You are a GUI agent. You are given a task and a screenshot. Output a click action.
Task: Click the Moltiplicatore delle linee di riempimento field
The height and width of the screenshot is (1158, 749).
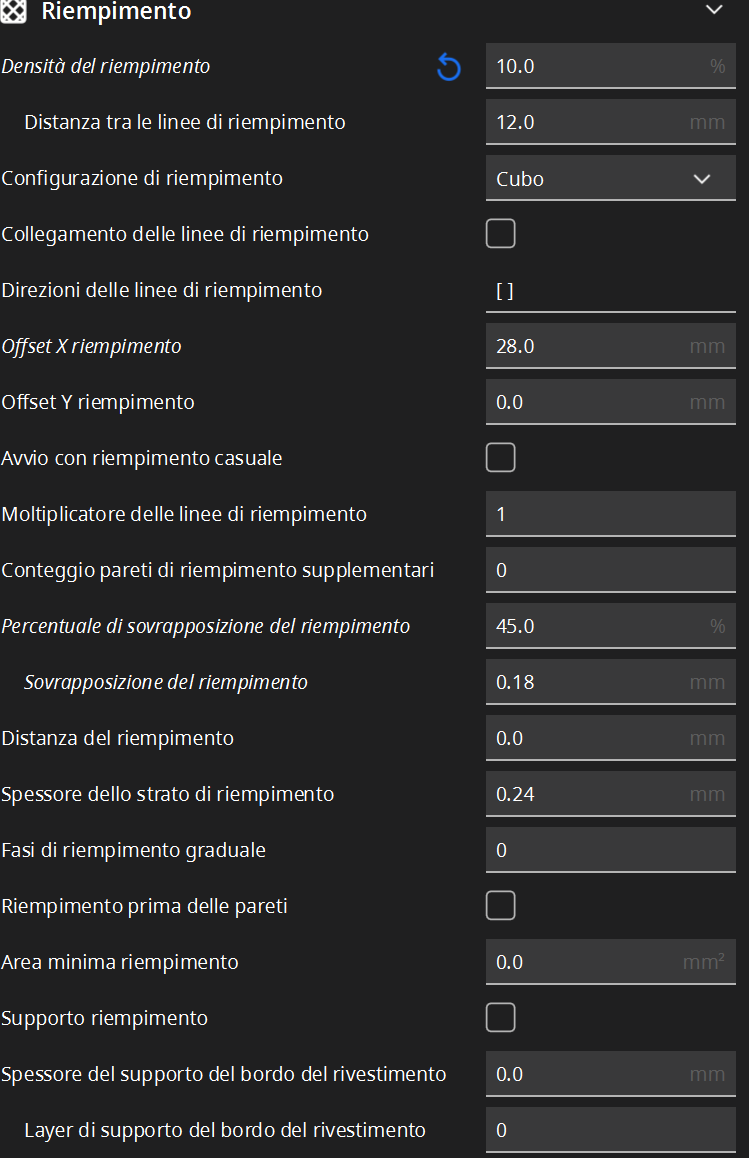coord(610,514)
